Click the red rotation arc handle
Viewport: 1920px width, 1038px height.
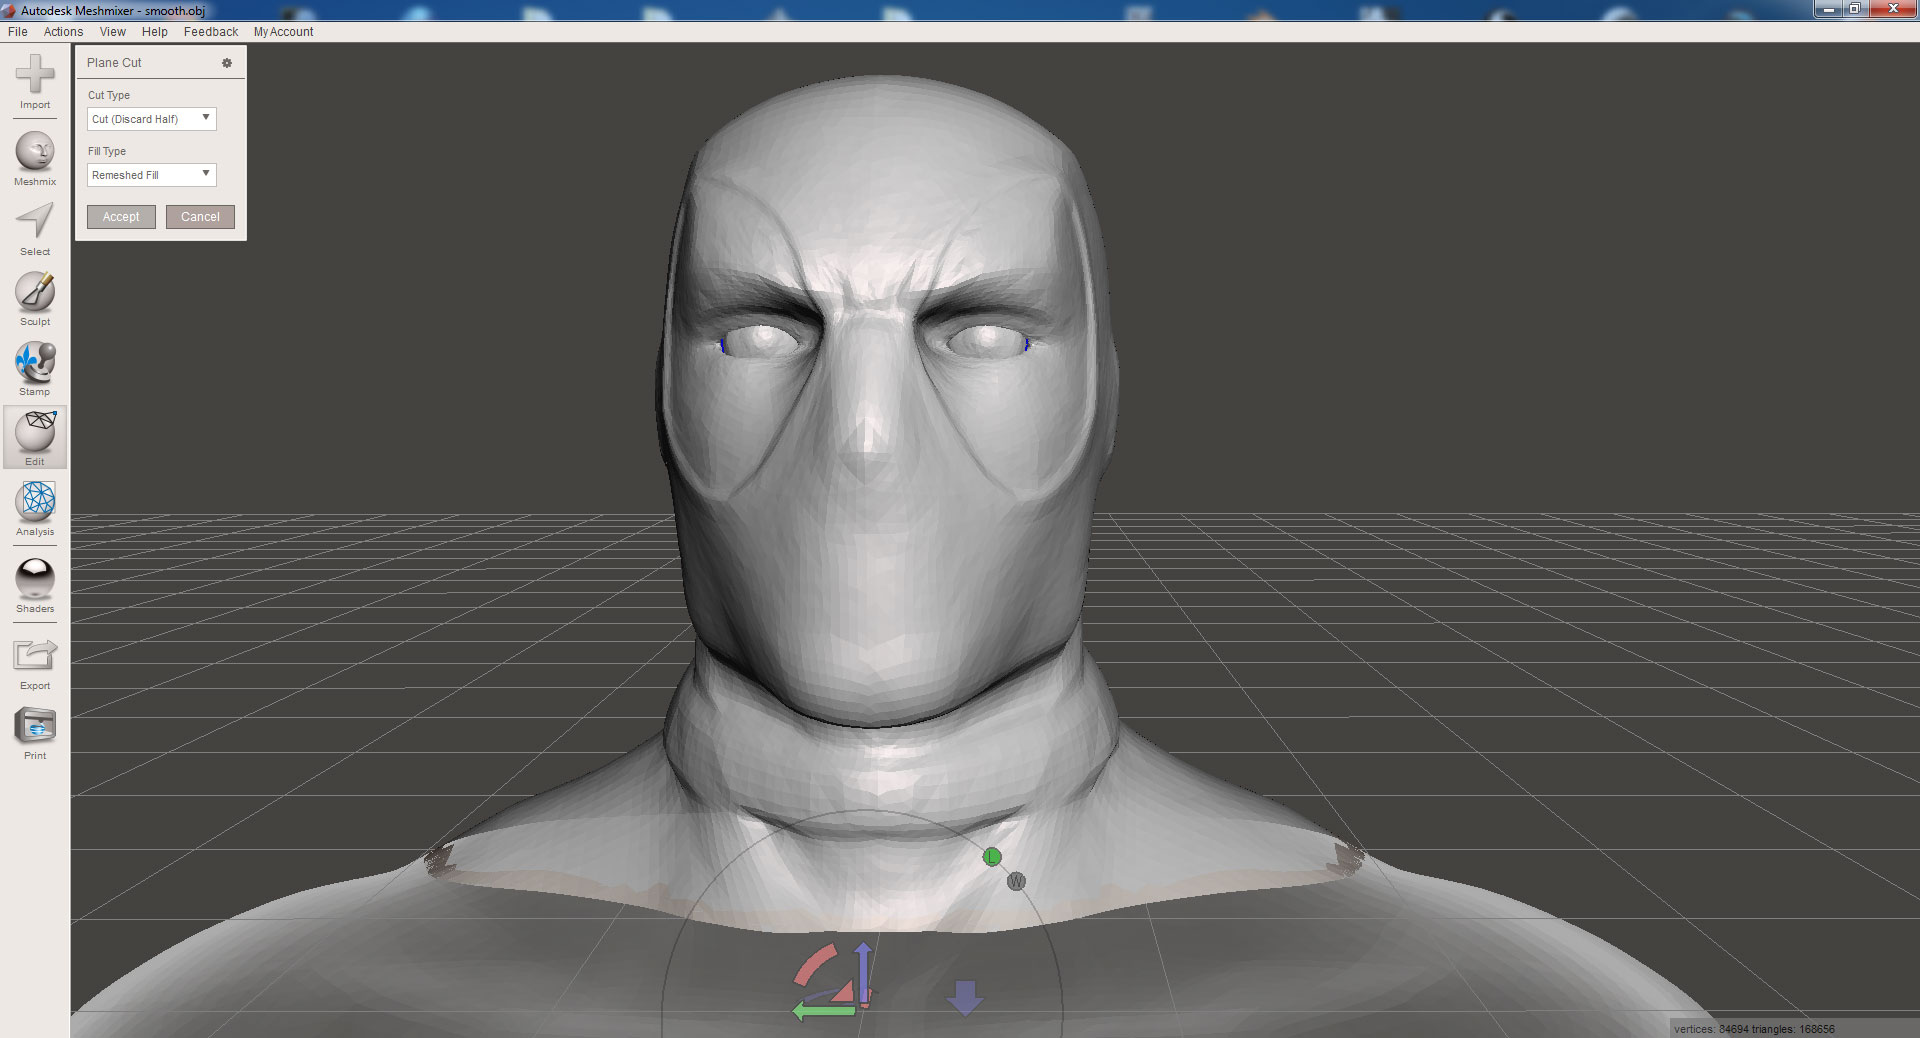tap(814, 965)
